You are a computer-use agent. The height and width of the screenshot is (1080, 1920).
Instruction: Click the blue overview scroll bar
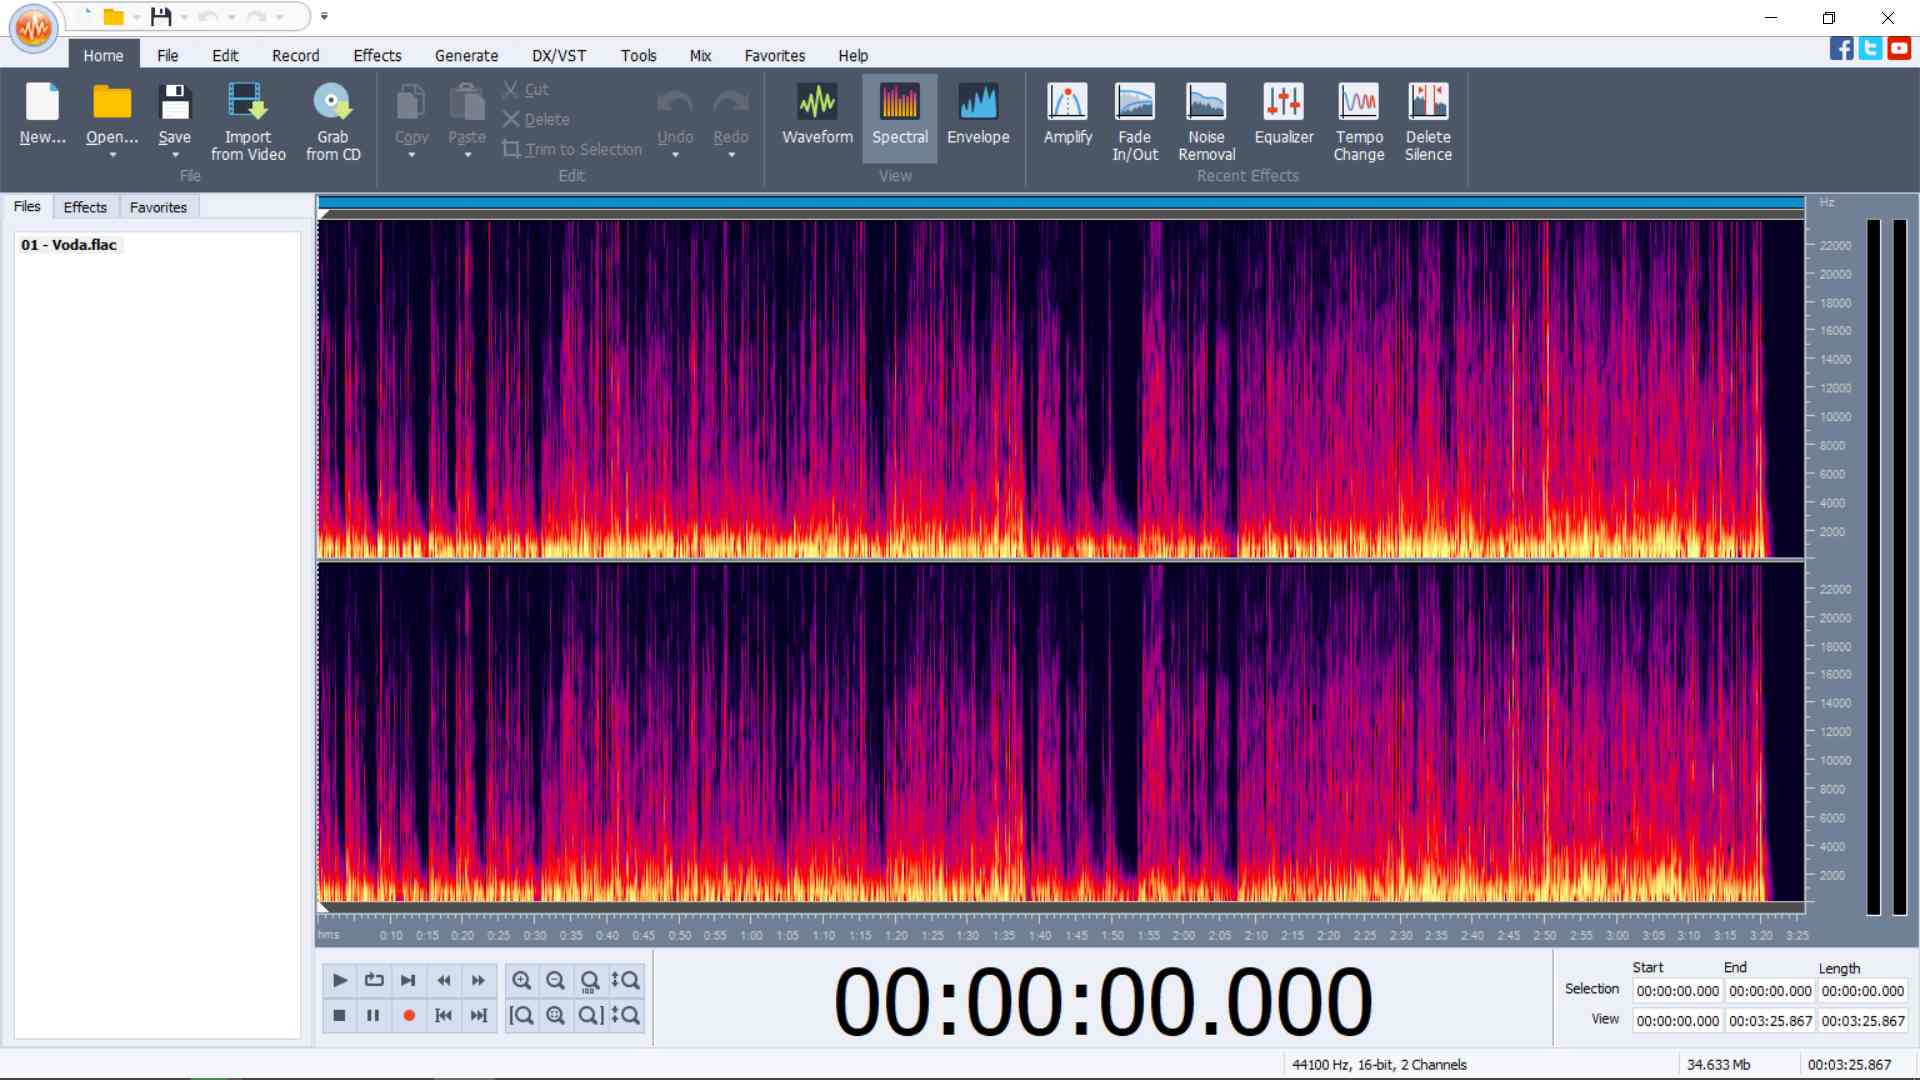click(1060, 203)
